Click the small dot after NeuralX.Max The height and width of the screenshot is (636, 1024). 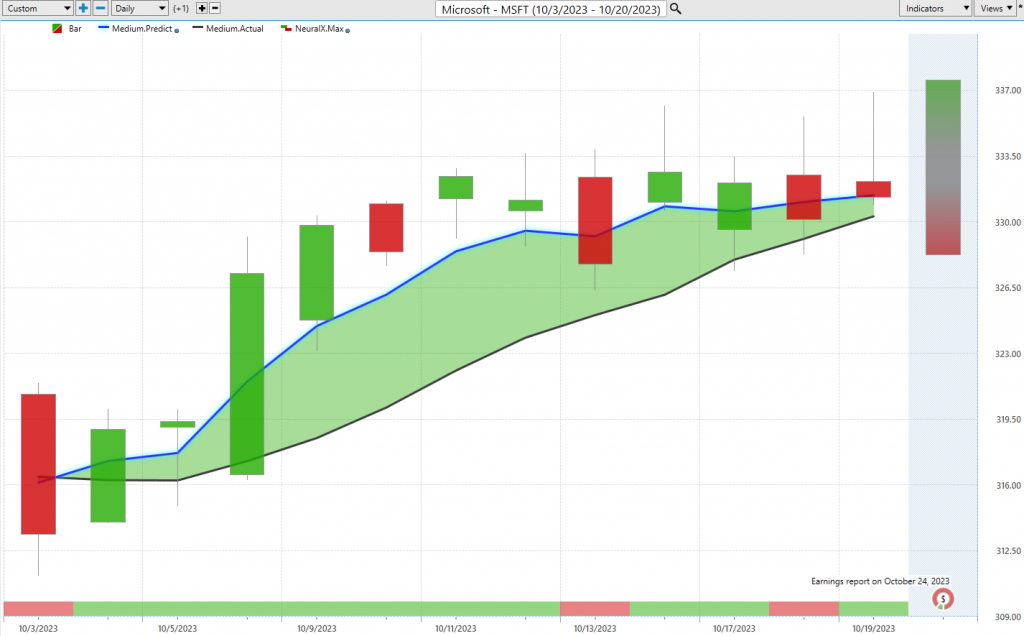347,31
